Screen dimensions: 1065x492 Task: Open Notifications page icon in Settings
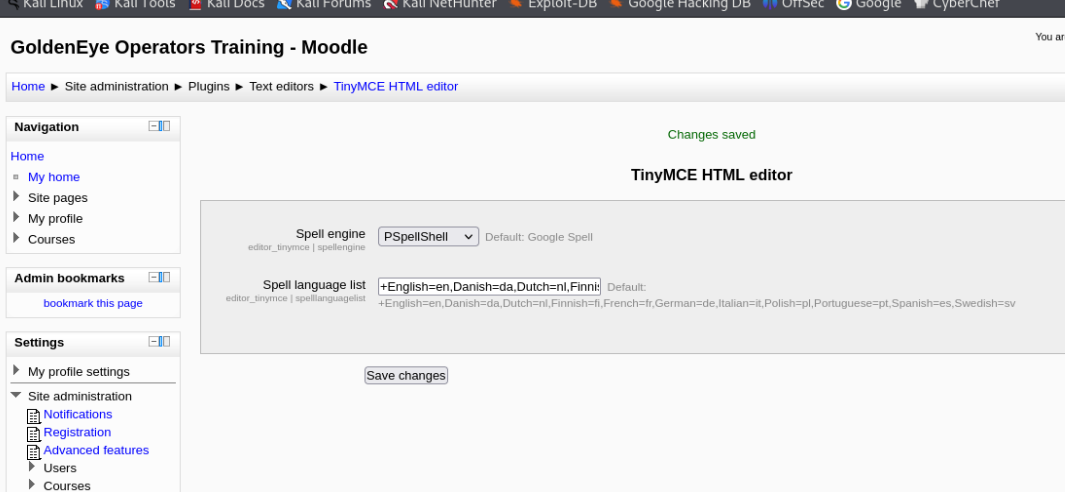34,415
